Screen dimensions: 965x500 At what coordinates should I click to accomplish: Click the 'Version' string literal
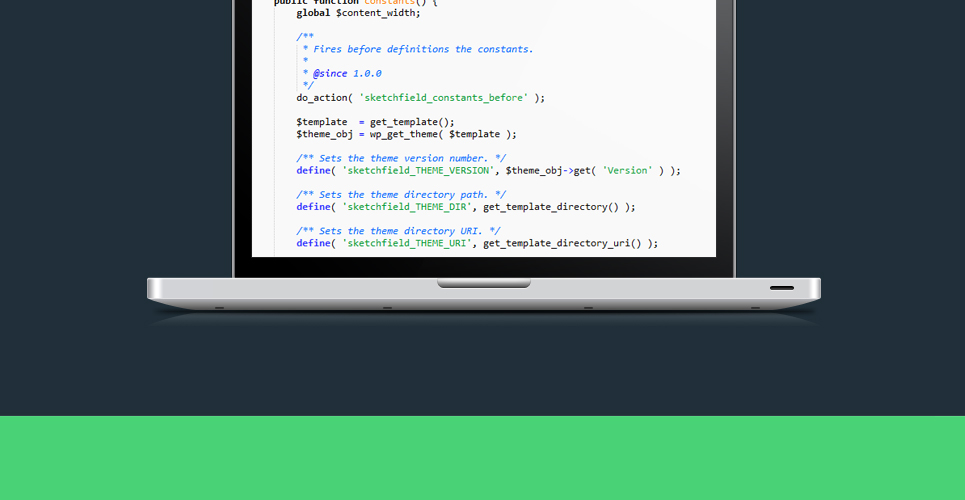(627, 171)
